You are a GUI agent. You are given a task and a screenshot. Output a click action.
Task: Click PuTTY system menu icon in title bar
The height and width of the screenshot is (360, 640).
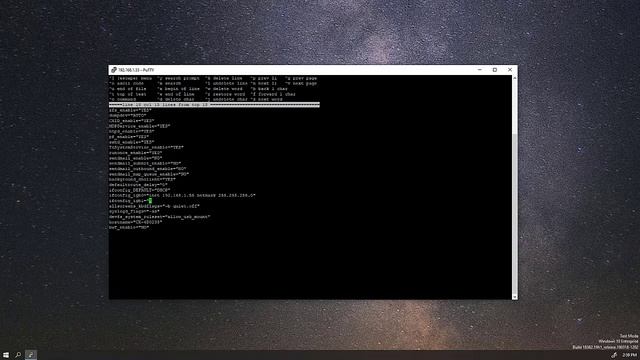(114, 70)
